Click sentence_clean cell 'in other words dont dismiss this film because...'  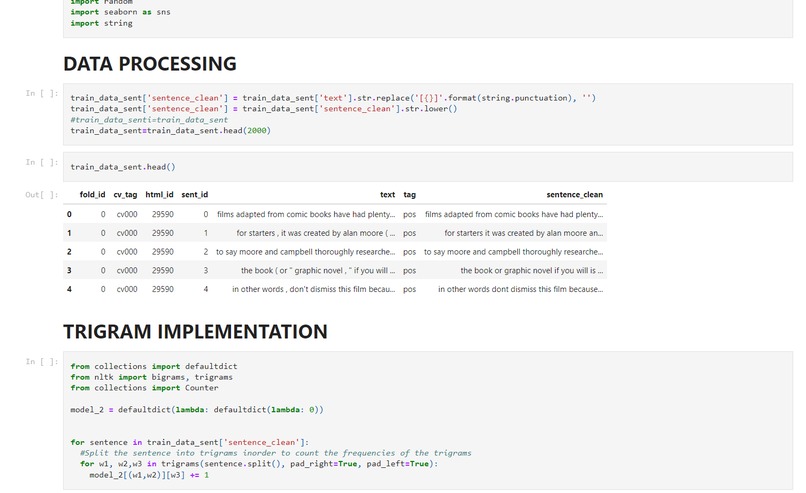click(521, 289)
